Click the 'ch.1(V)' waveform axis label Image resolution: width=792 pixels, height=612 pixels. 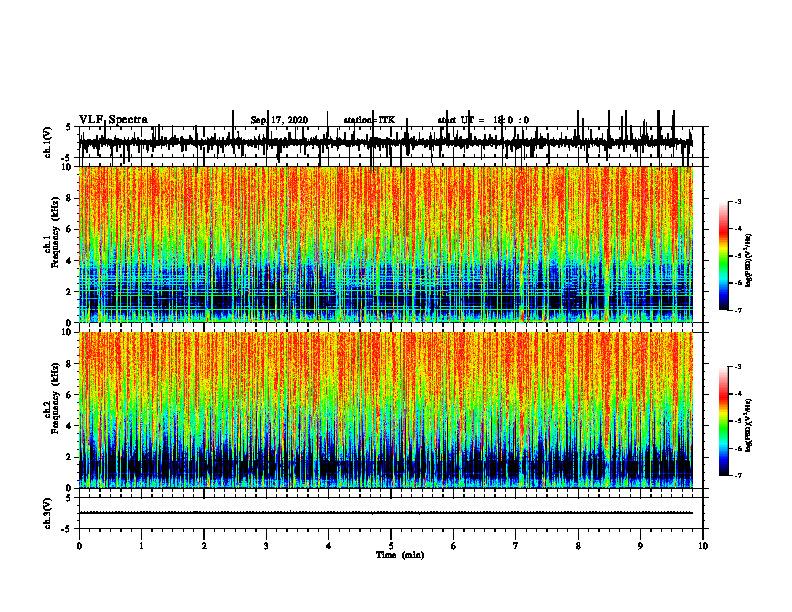48,142
